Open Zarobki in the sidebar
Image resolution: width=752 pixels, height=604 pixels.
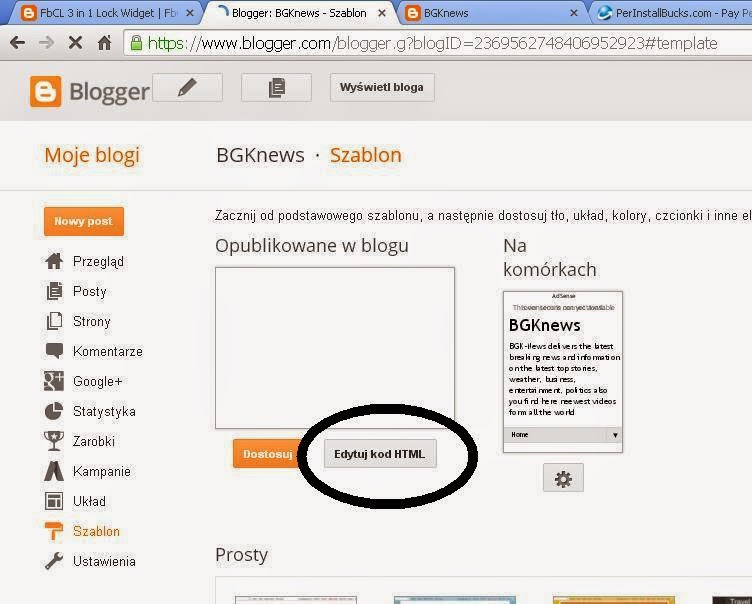click(x=94, y=441)
